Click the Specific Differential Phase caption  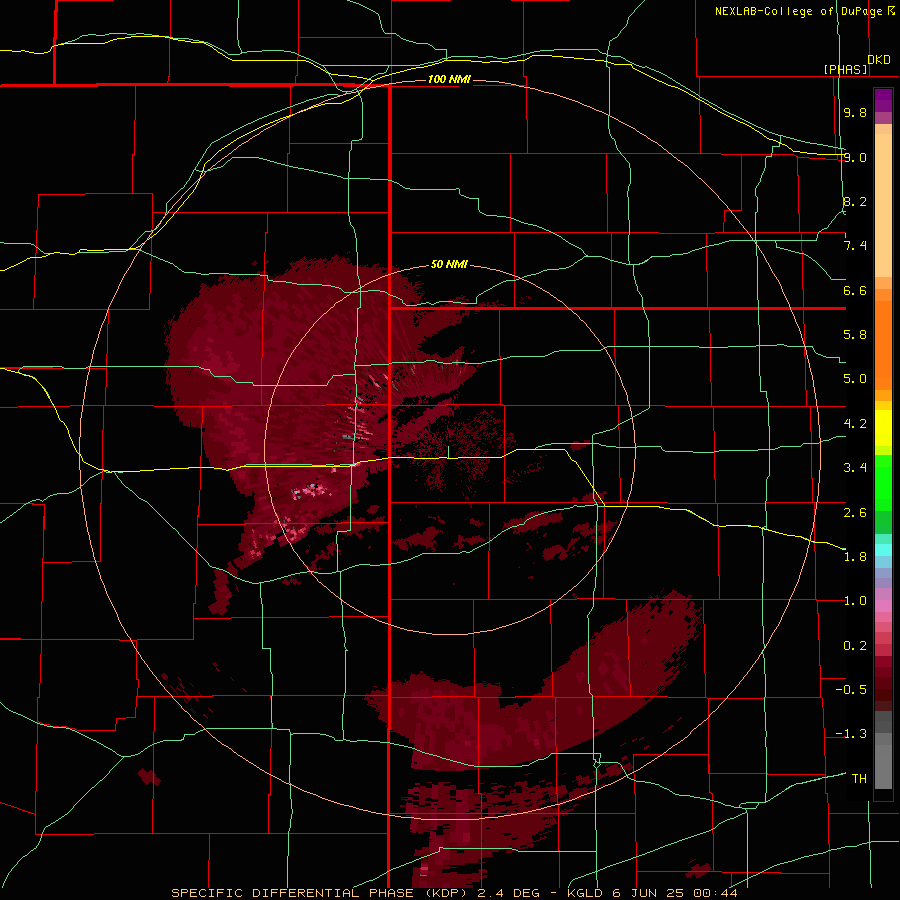455,893
